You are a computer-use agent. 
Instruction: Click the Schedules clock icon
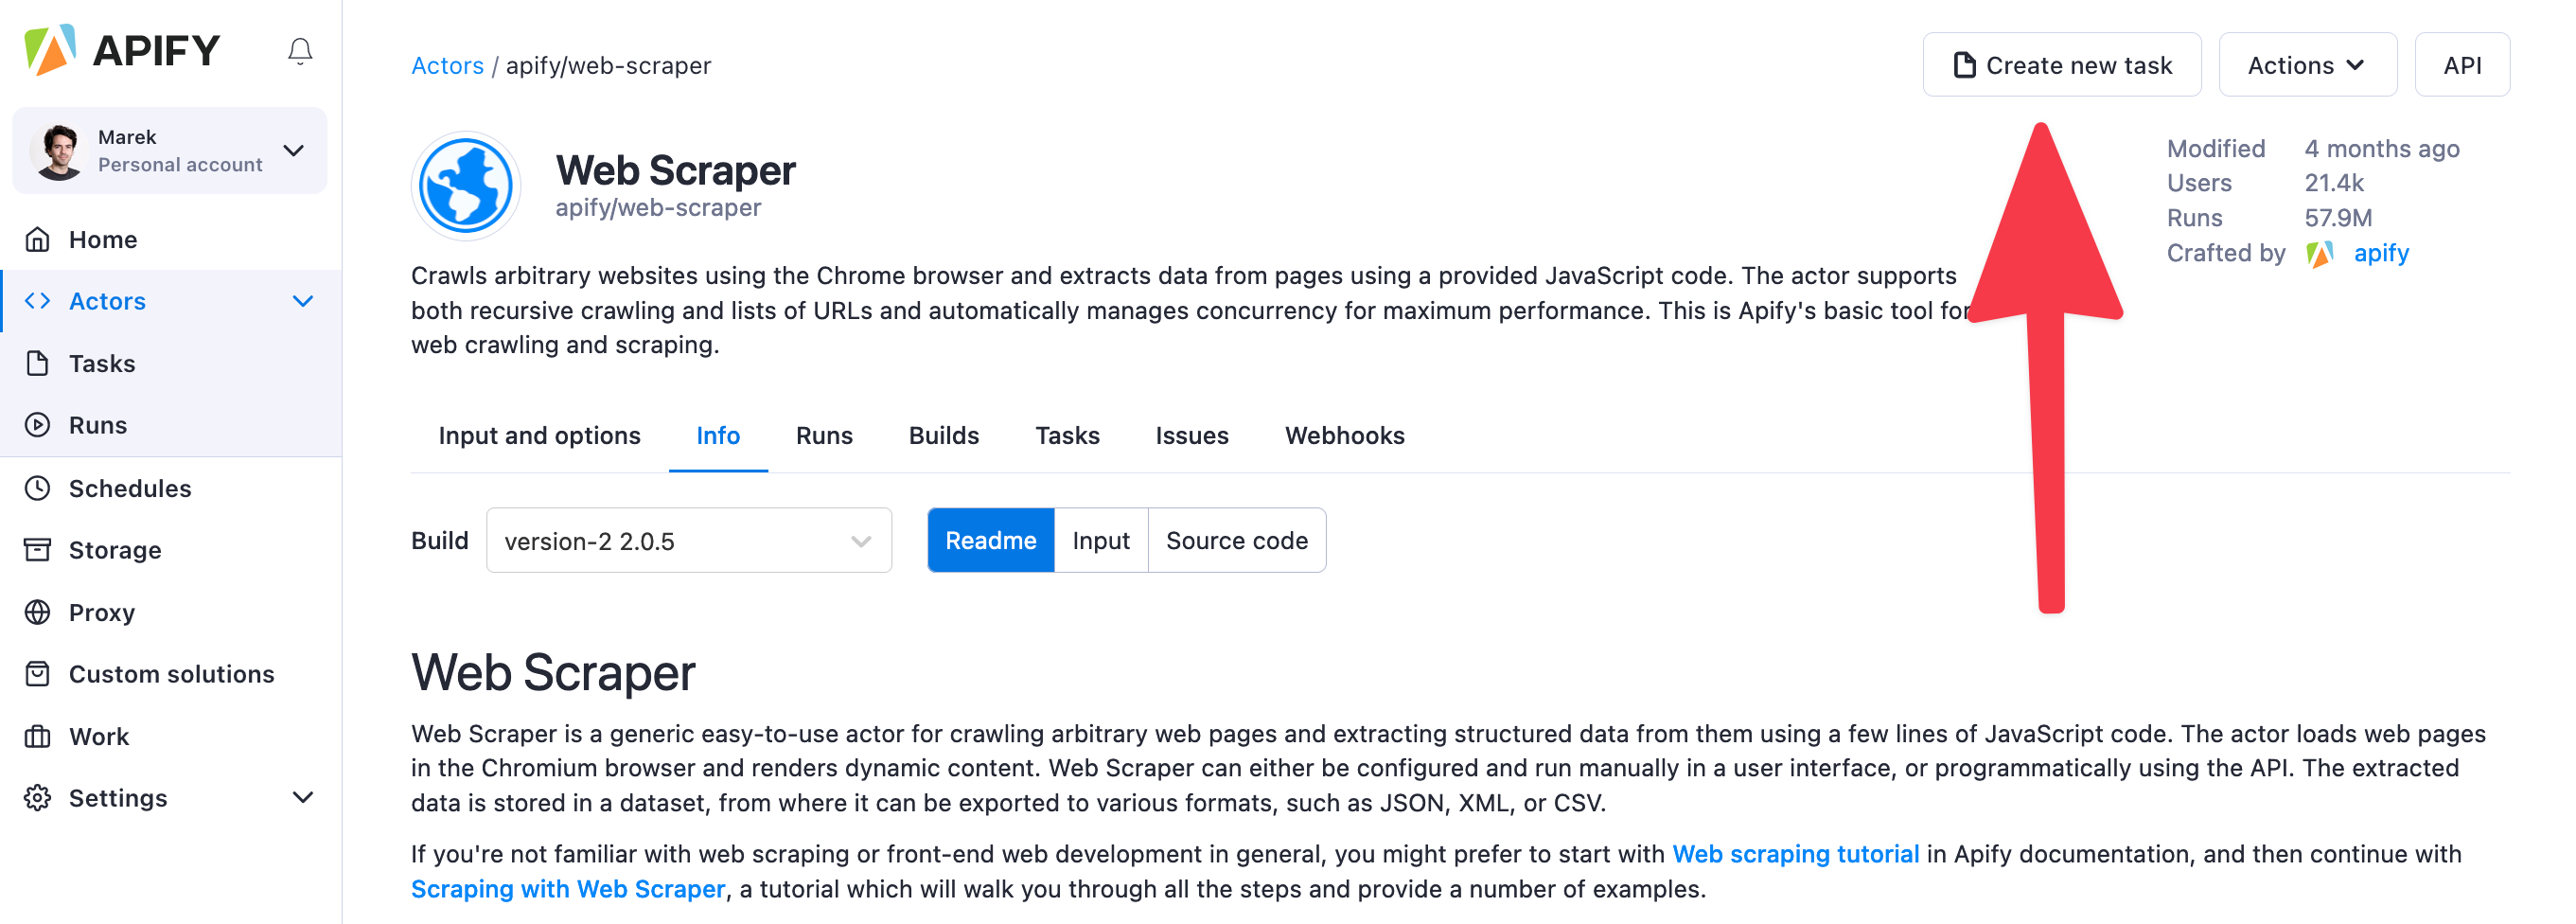pyautogui.click(x=38, y=488)
